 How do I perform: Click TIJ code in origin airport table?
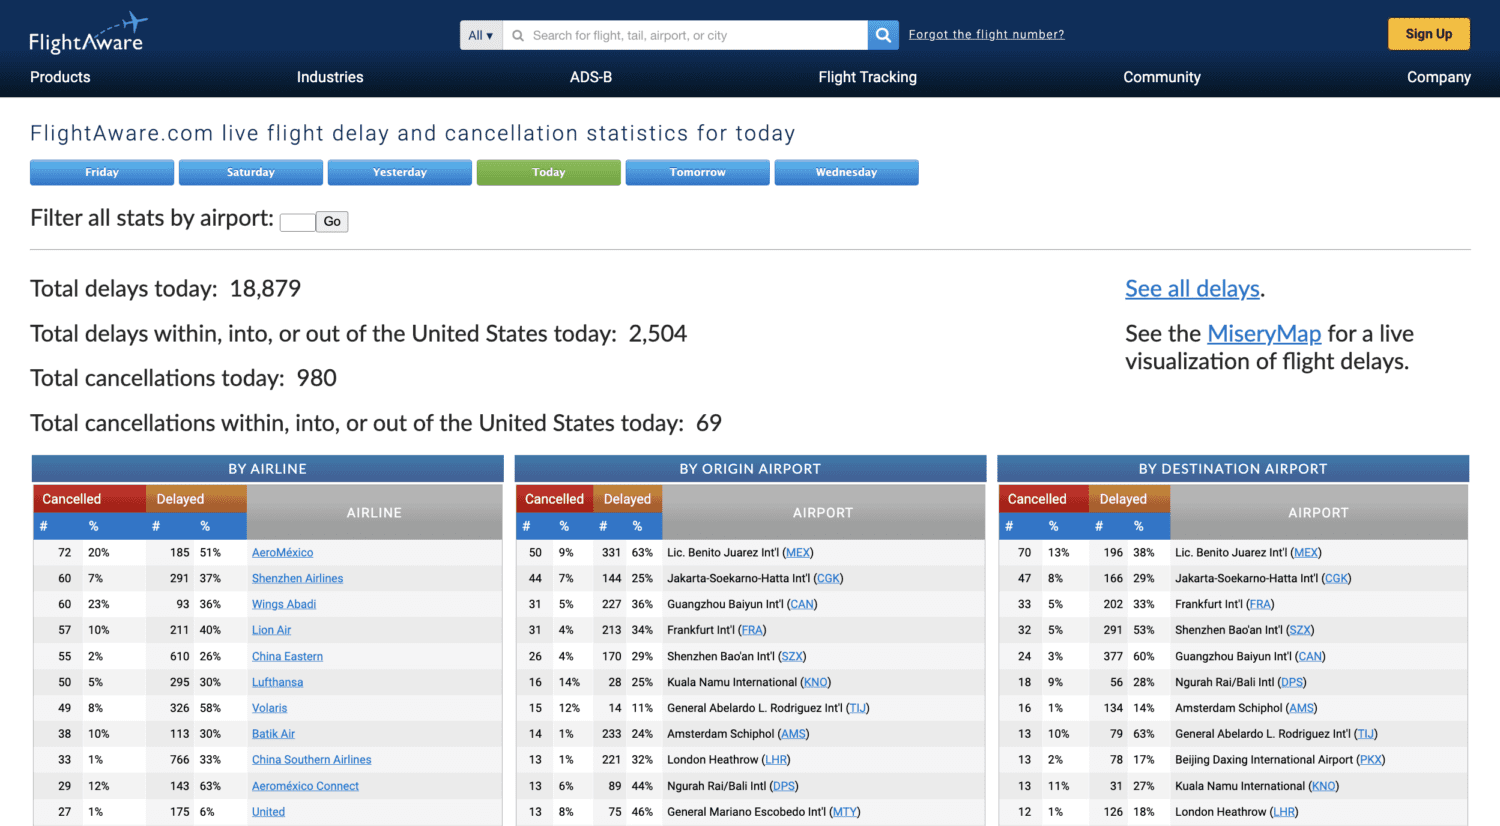click(858, 709)
